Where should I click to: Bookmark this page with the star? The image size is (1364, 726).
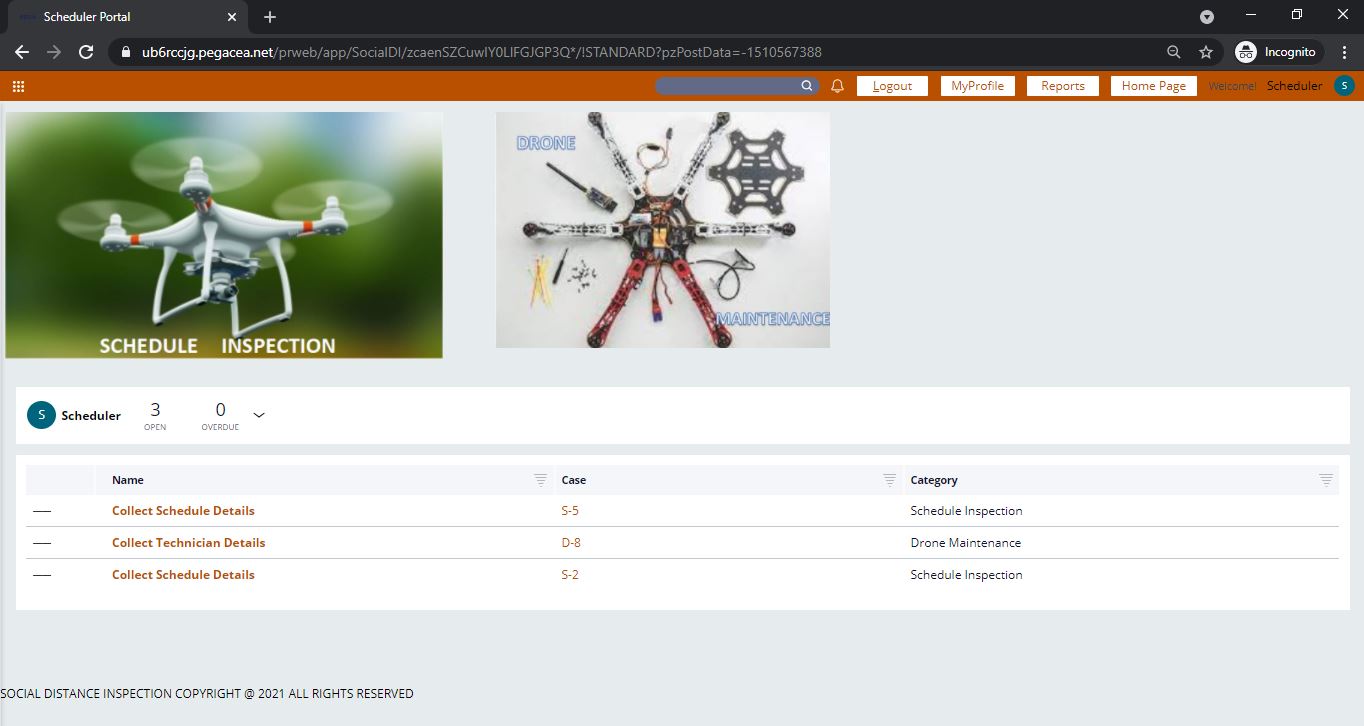point(1206,52)
